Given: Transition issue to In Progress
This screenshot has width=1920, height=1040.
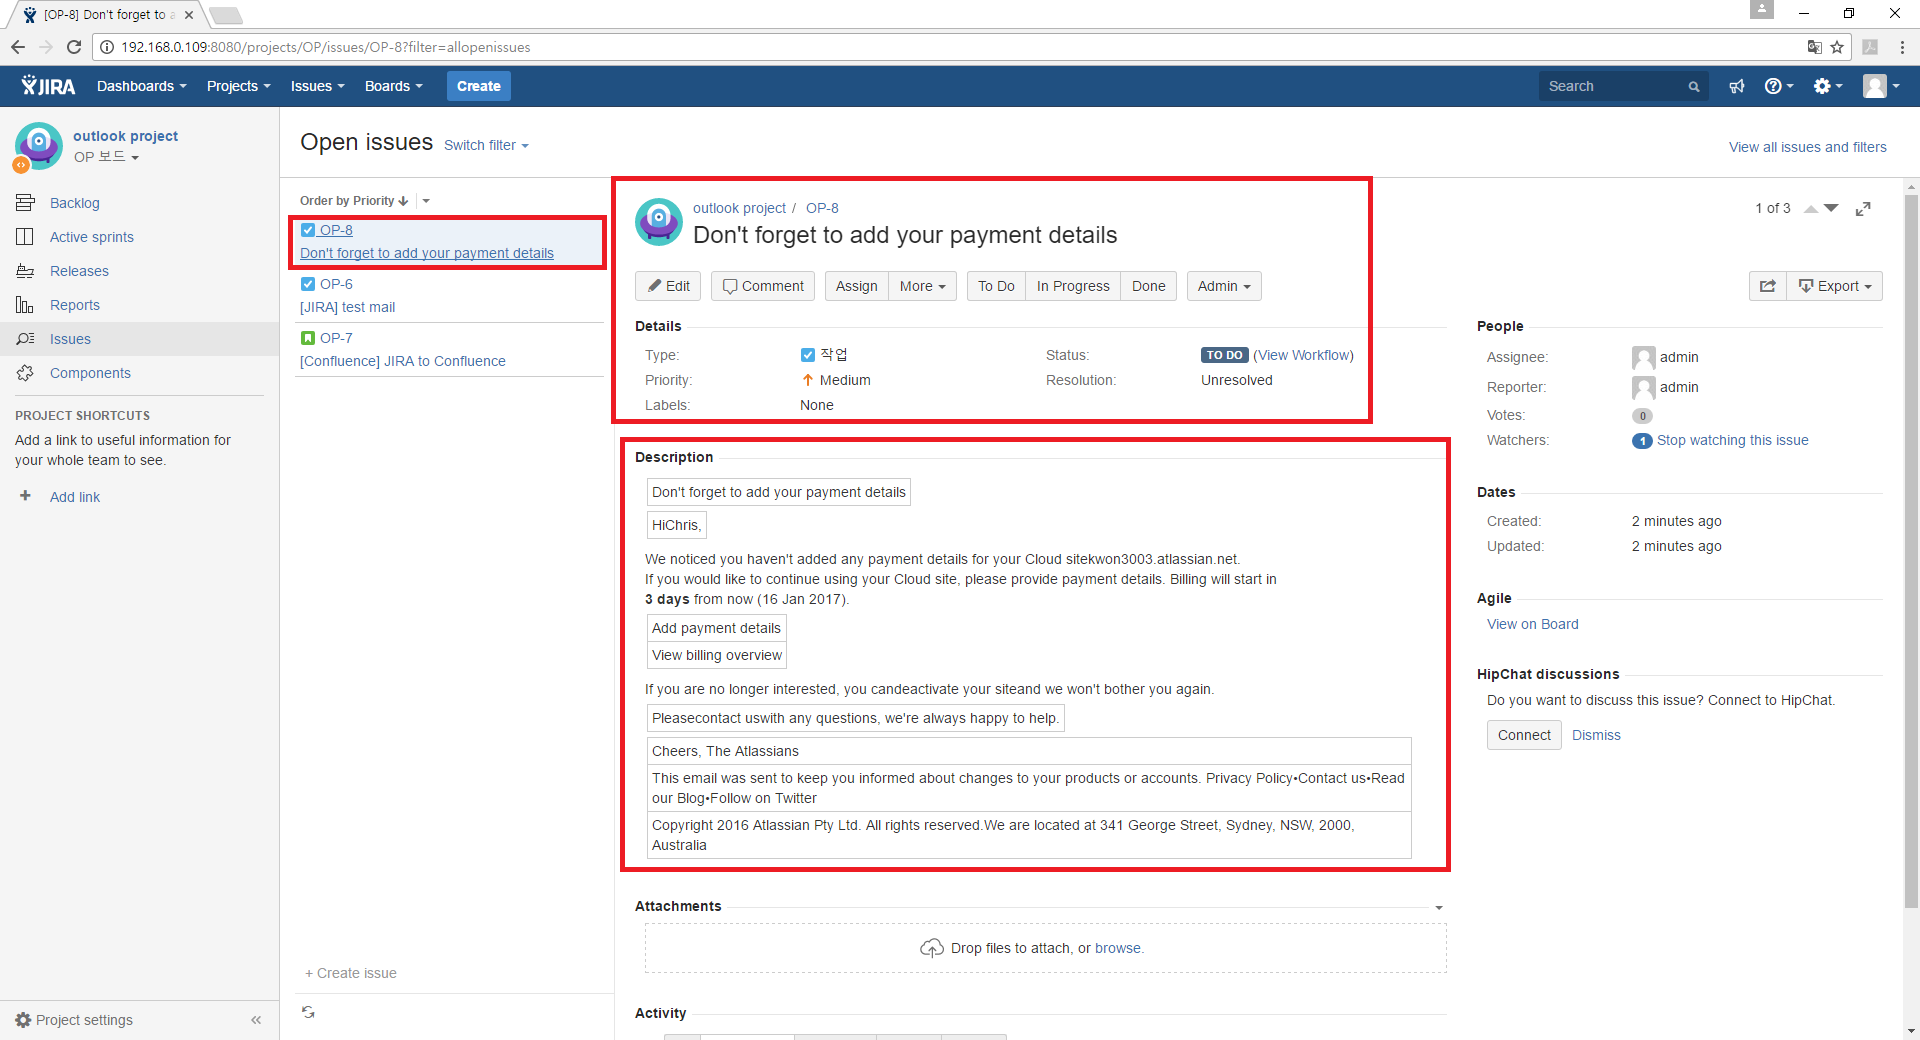Looking at the screenshot, I should (x=1073, y=286).
